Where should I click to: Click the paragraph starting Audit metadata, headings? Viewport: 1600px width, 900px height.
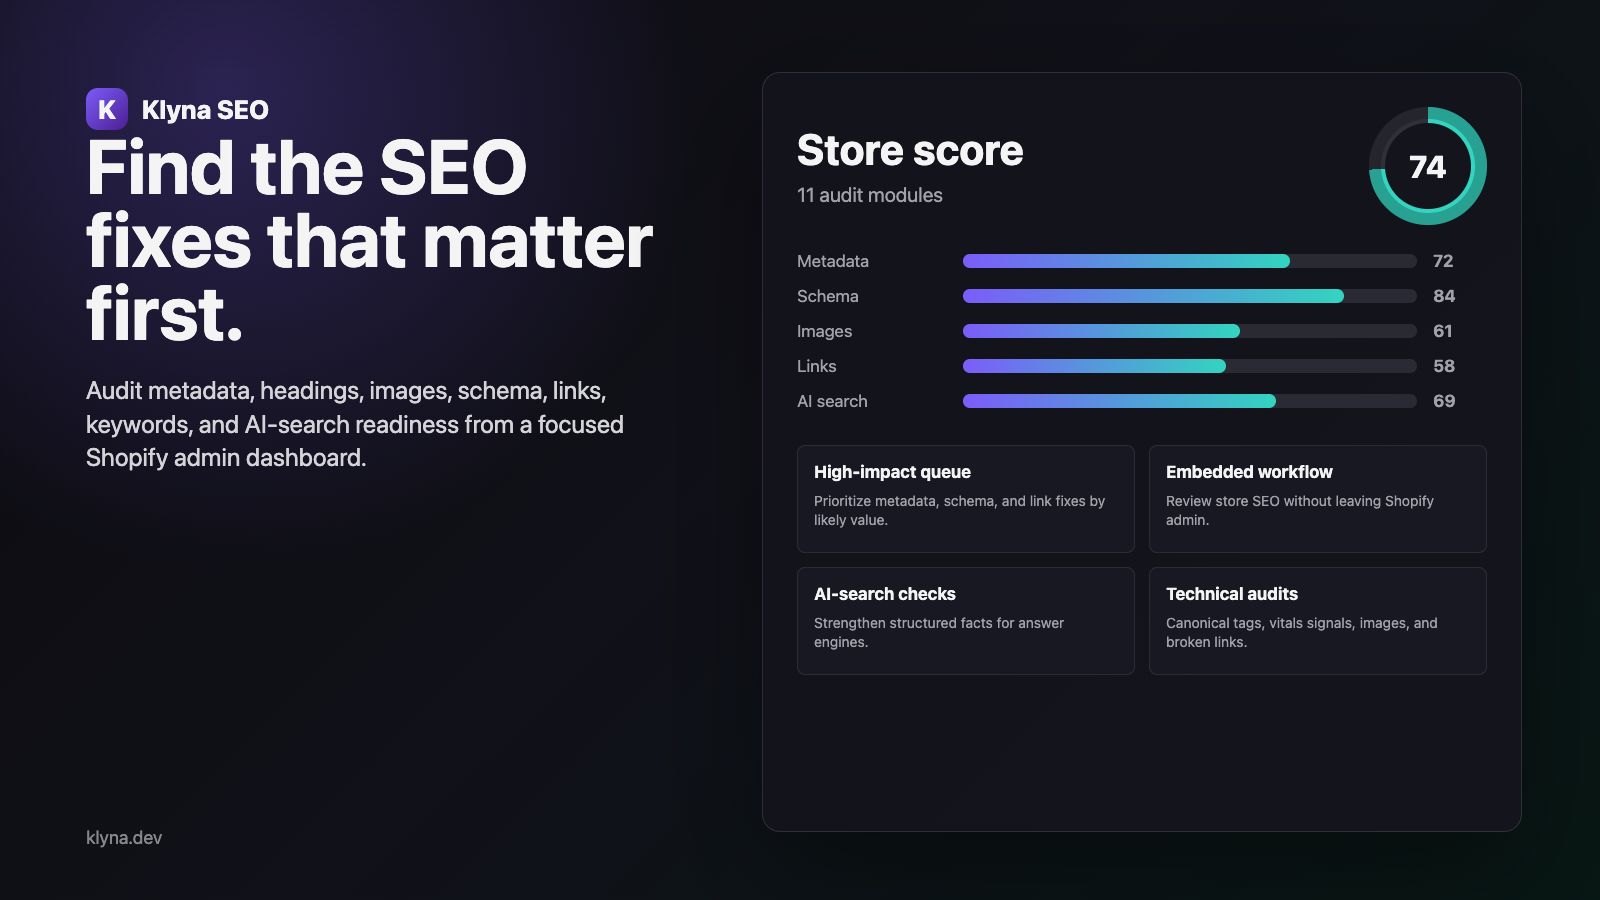point(355,424)
